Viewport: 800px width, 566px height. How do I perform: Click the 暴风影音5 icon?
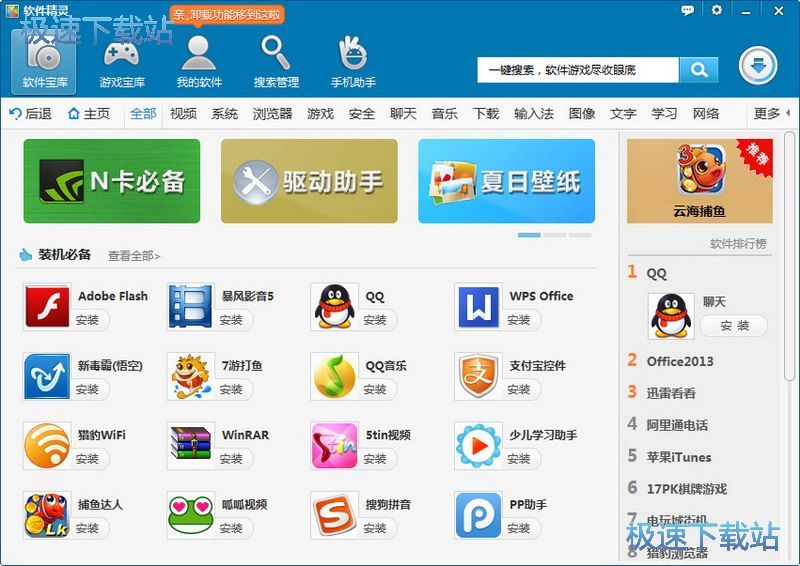click(x=190, y=306)
